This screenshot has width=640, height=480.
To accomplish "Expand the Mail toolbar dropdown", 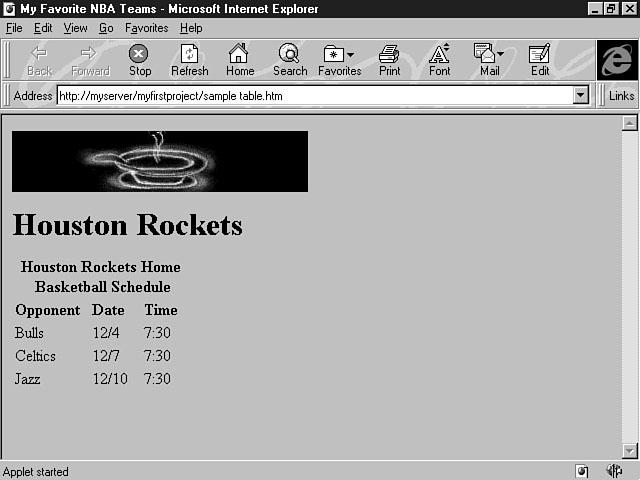I will tap(489, 59).
